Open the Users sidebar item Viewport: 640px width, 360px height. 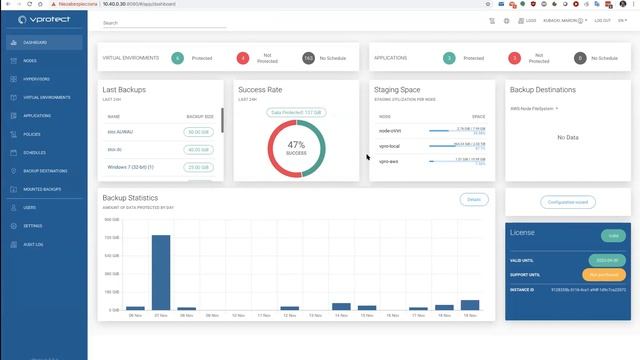(x=44, y=208)
